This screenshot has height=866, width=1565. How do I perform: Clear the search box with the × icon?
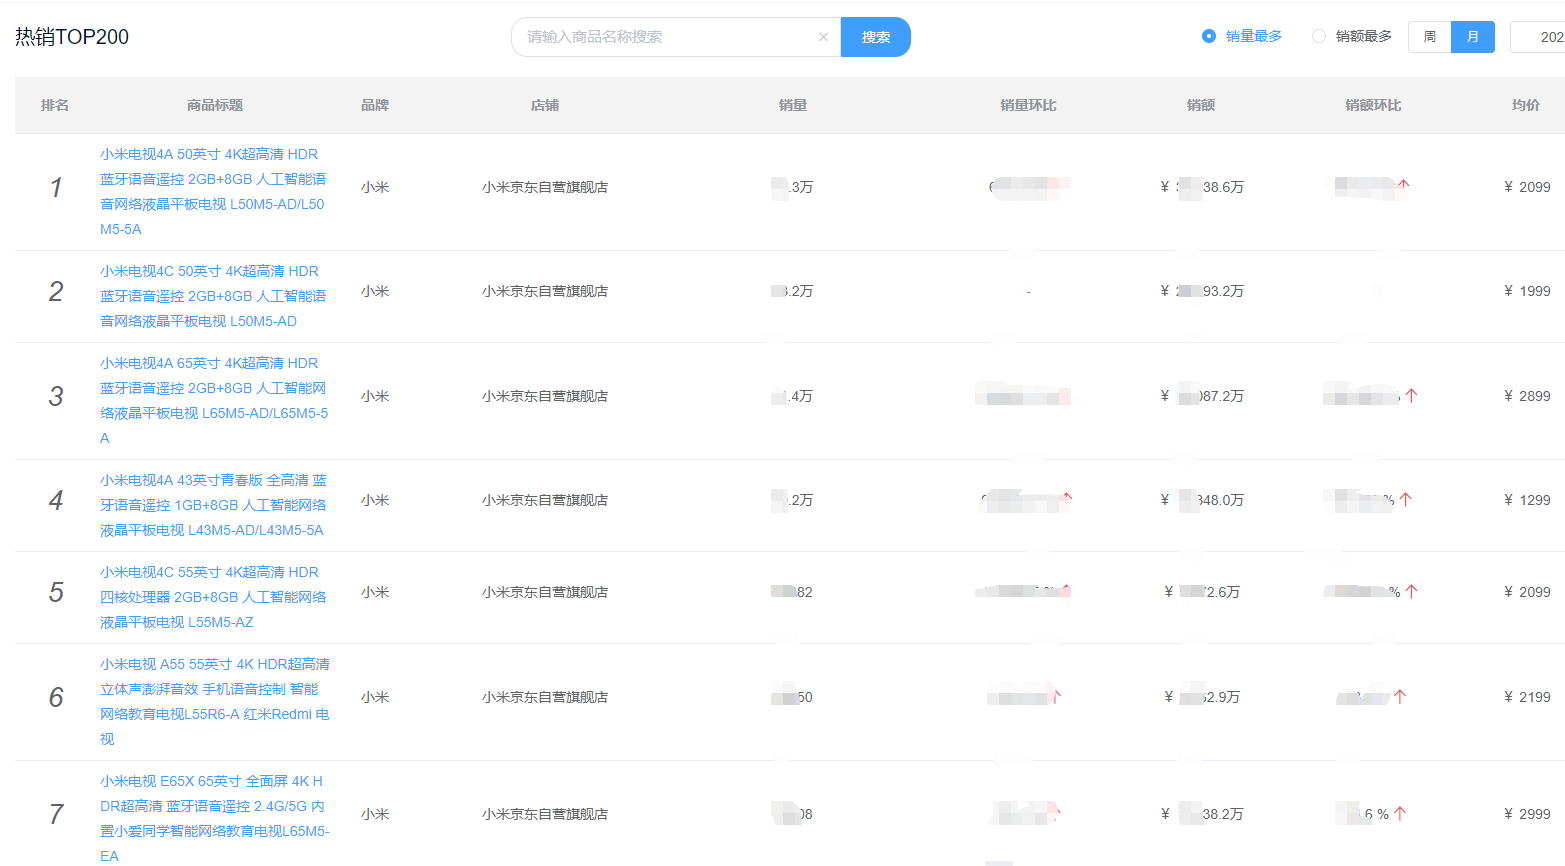[823, 37]
